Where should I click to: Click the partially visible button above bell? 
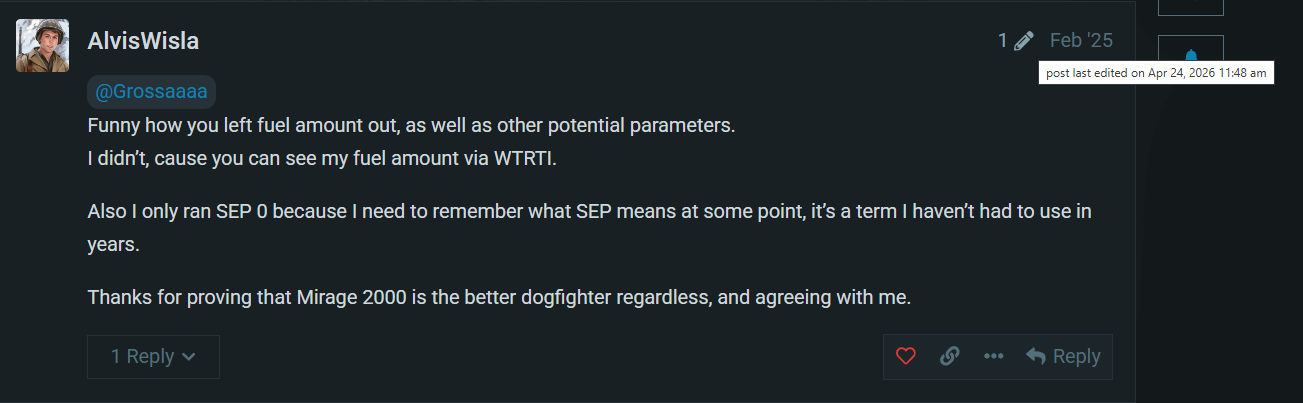click(x=1190, y=7)
